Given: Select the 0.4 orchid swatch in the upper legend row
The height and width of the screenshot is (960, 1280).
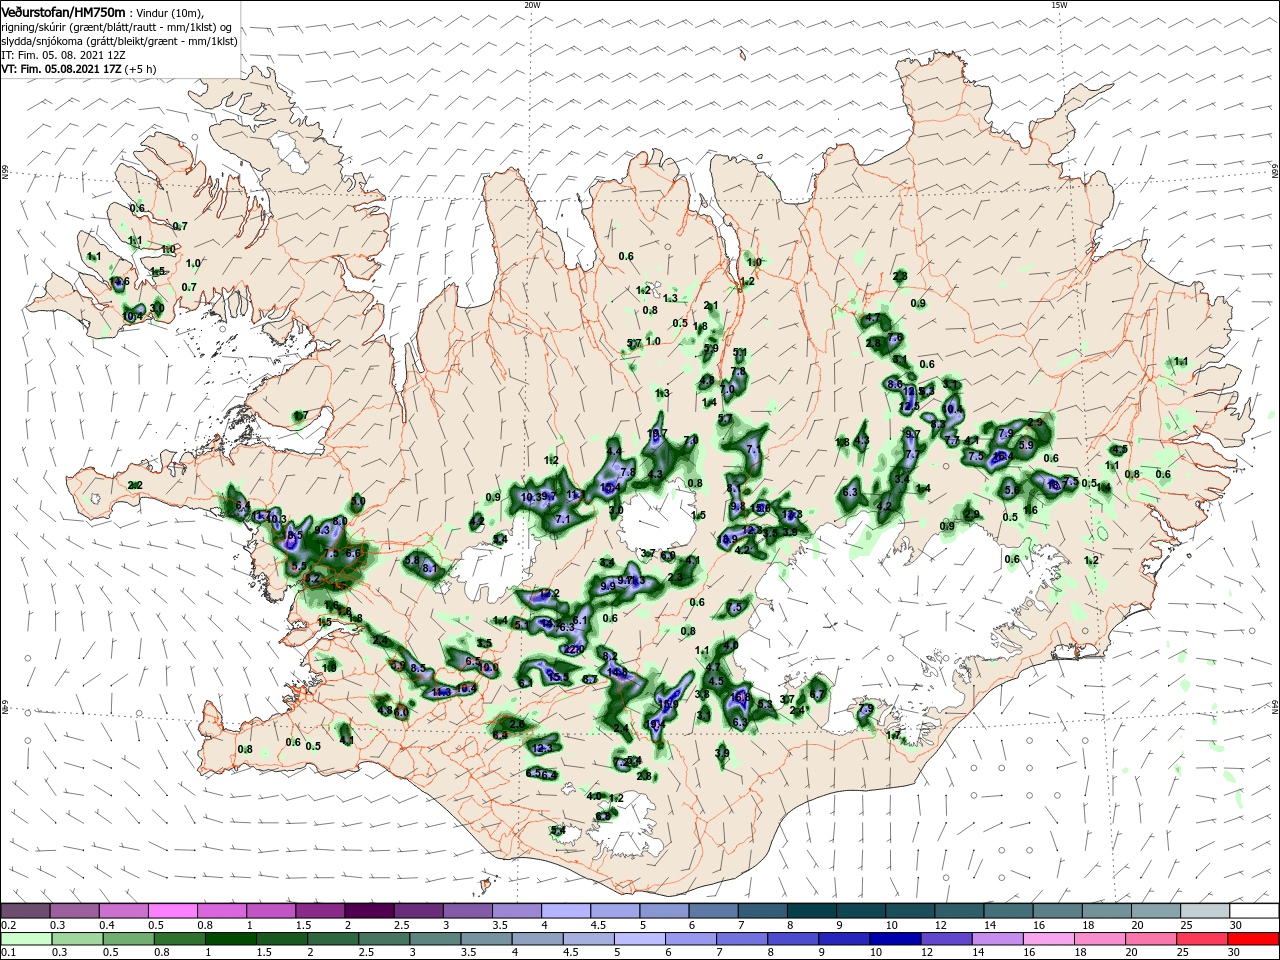Looking at the screenshot, I should 123,911.
